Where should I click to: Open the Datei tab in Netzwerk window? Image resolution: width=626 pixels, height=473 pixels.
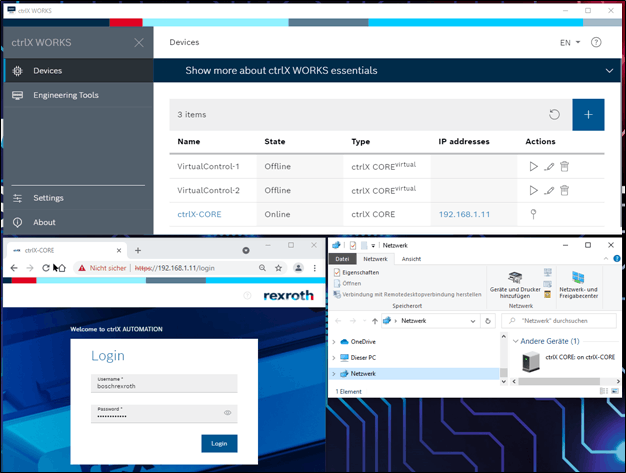342,259
